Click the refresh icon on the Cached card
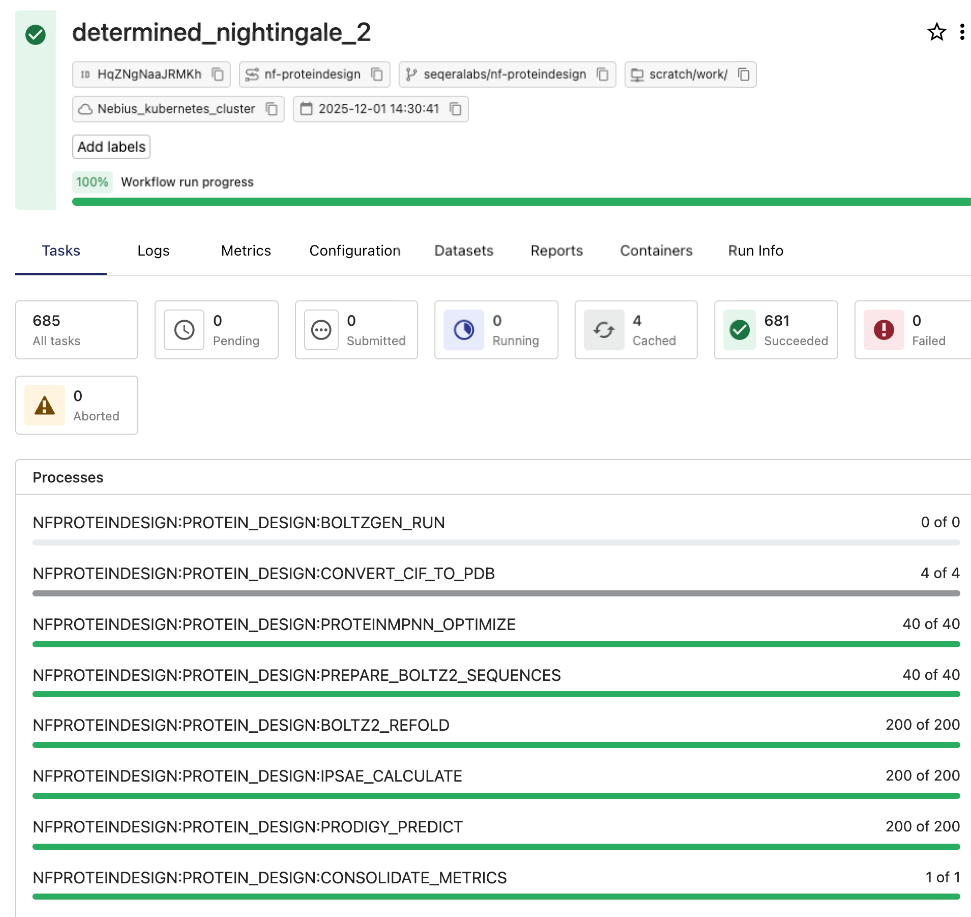Viewport: 971px width, 917px height. (x=602, y=329)
